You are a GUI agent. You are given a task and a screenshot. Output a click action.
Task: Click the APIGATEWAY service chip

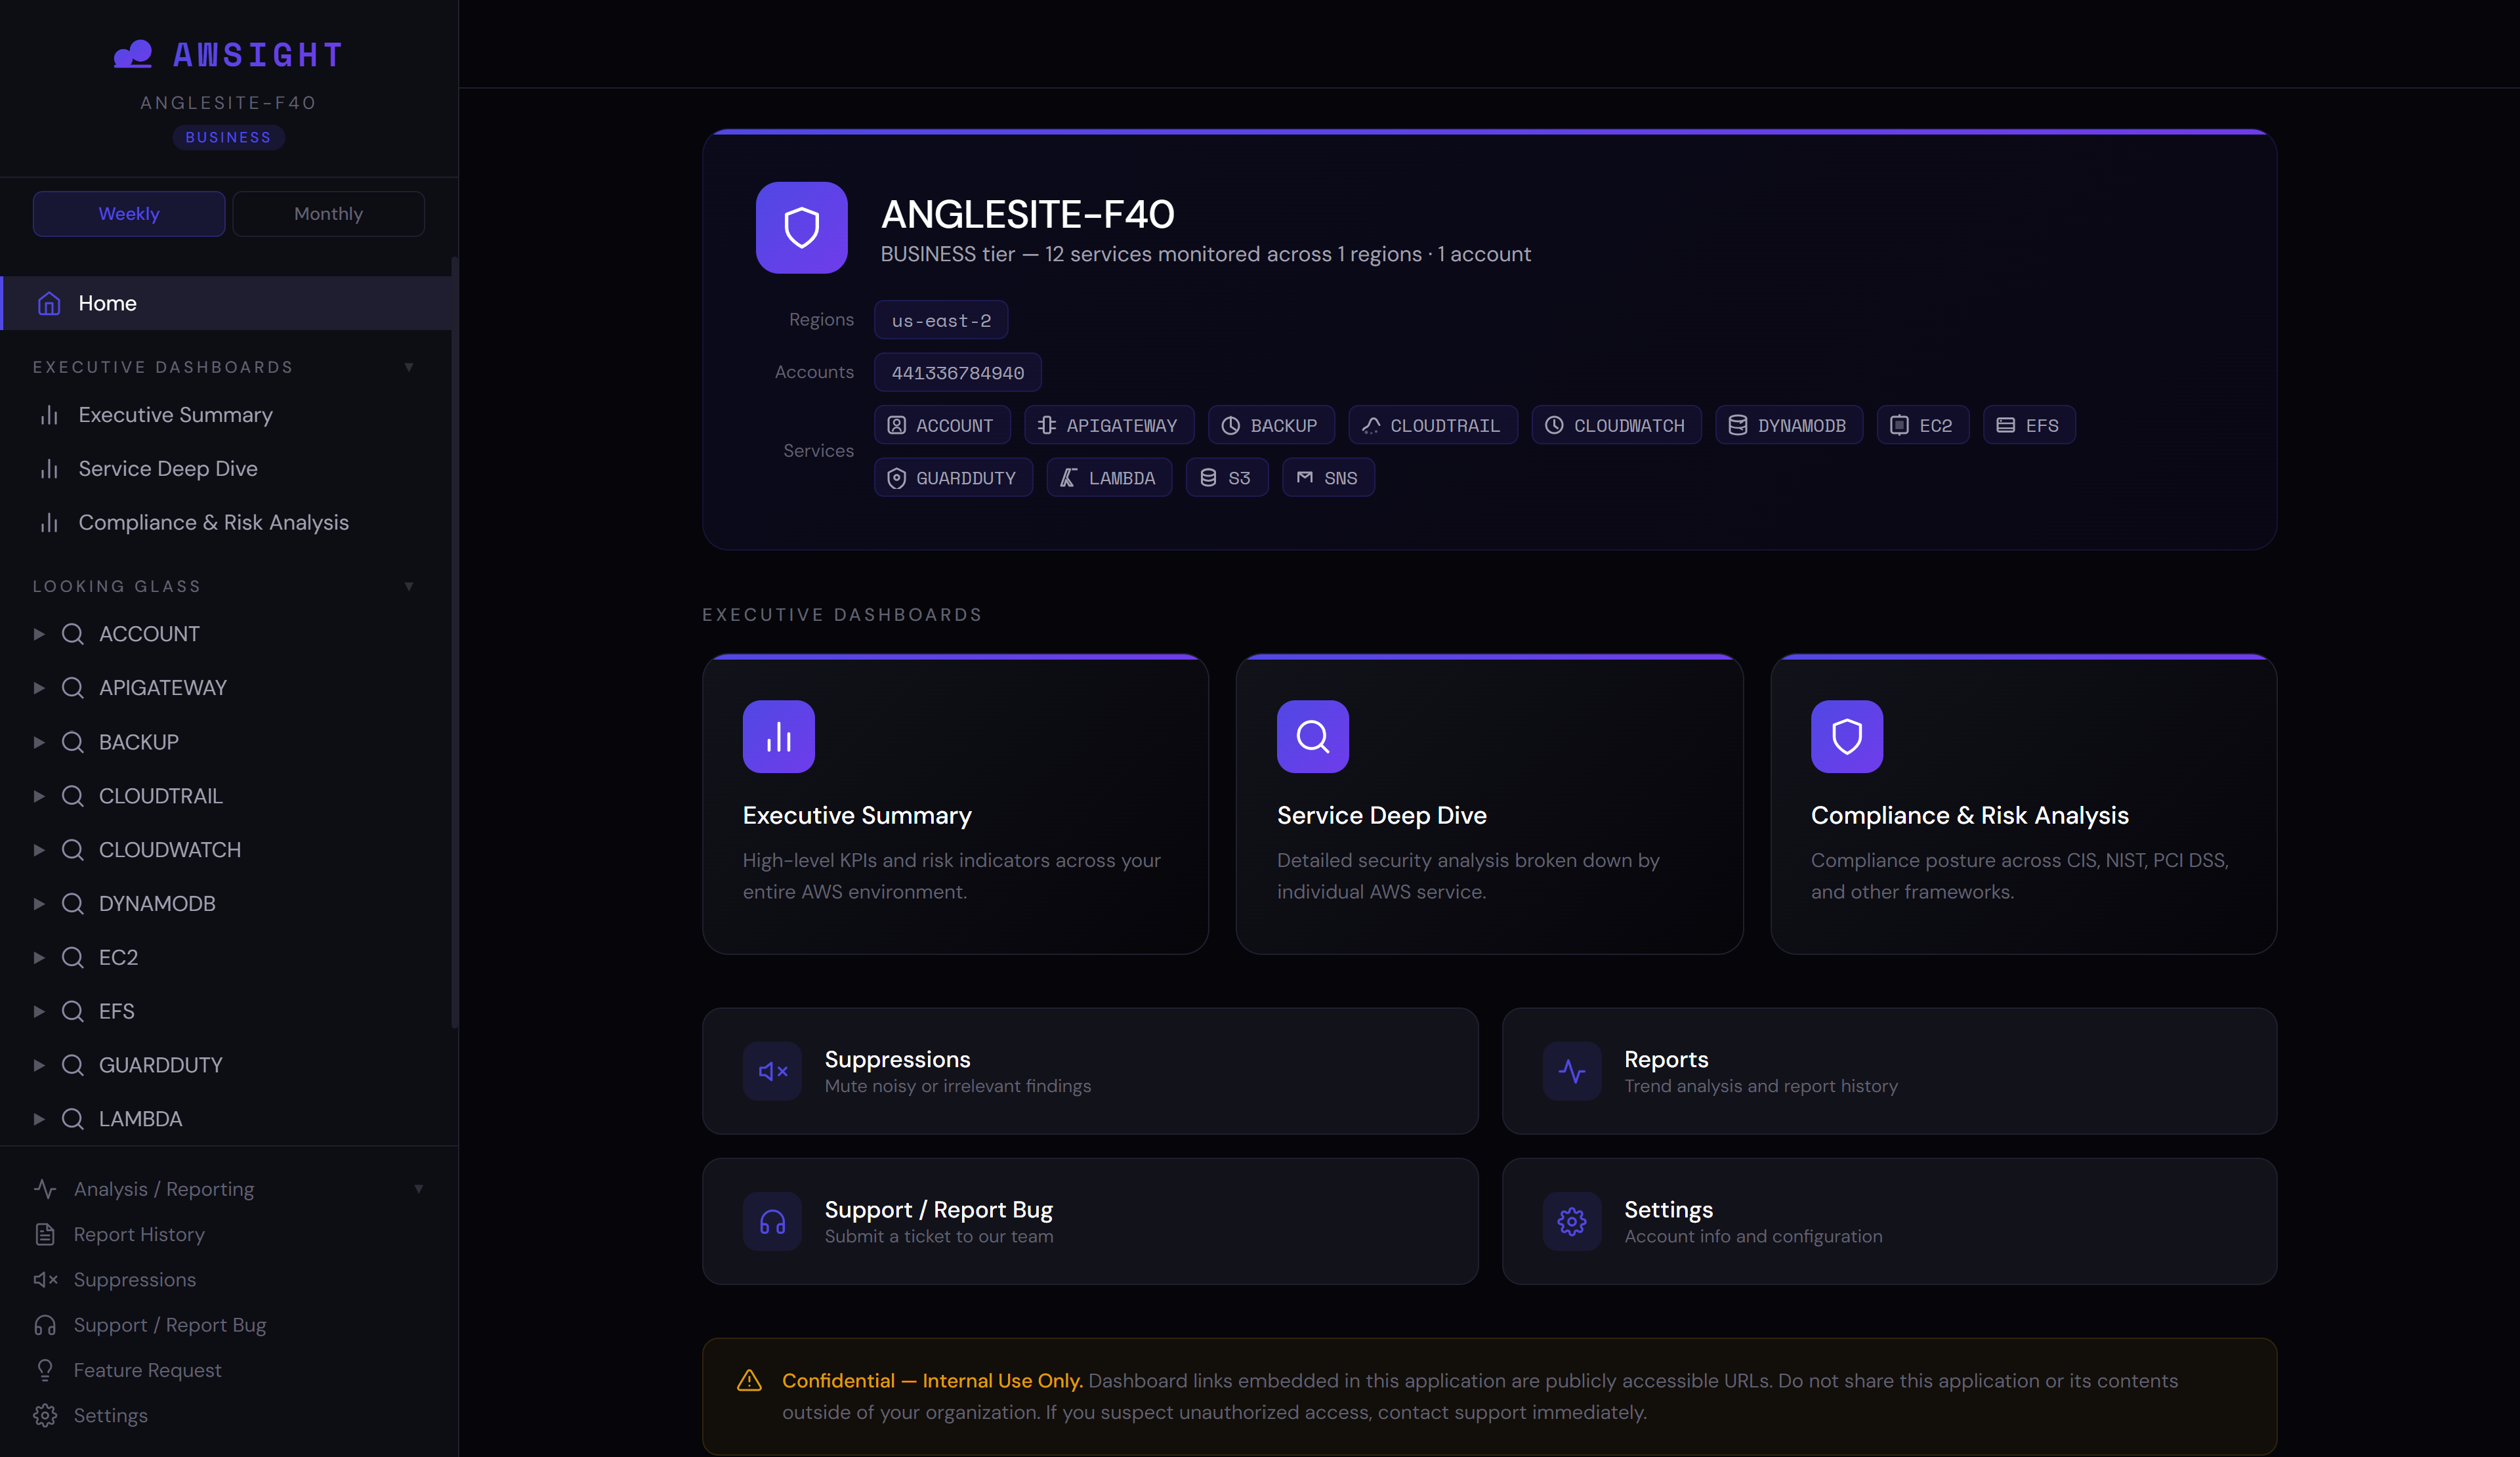point(1109,426)
